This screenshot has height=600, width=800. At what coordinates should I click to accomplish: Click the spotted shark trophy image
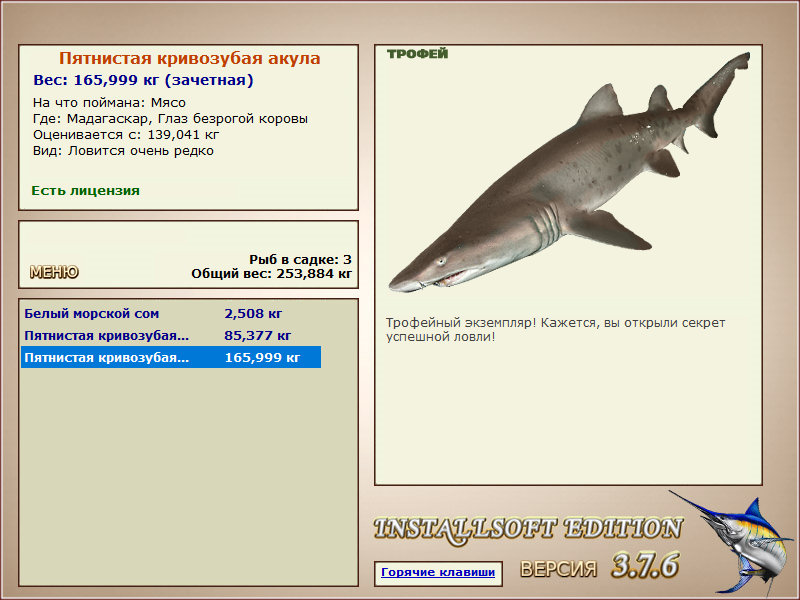pyautogui.click(x=569, y=172)
